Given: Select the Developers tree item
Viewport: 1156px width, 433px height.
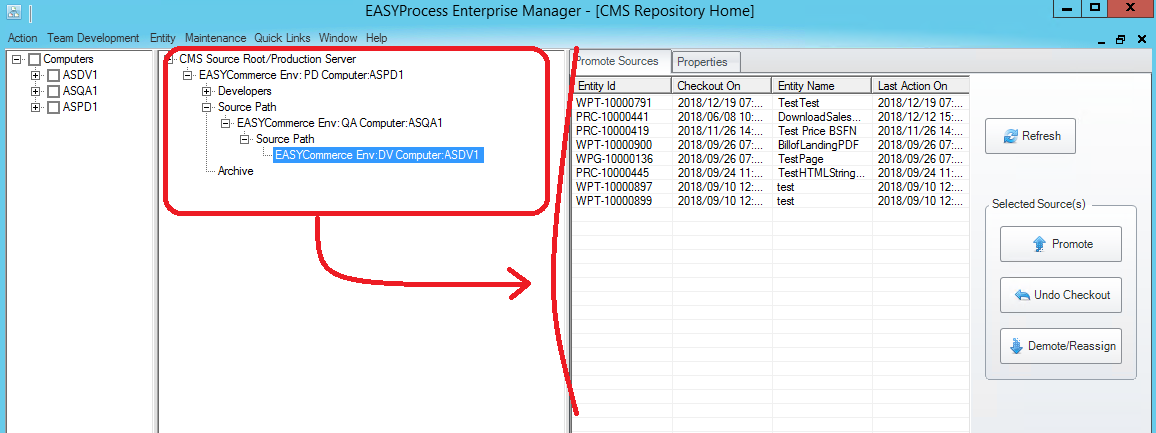Looking at the screenshot, I should [245, 91].
